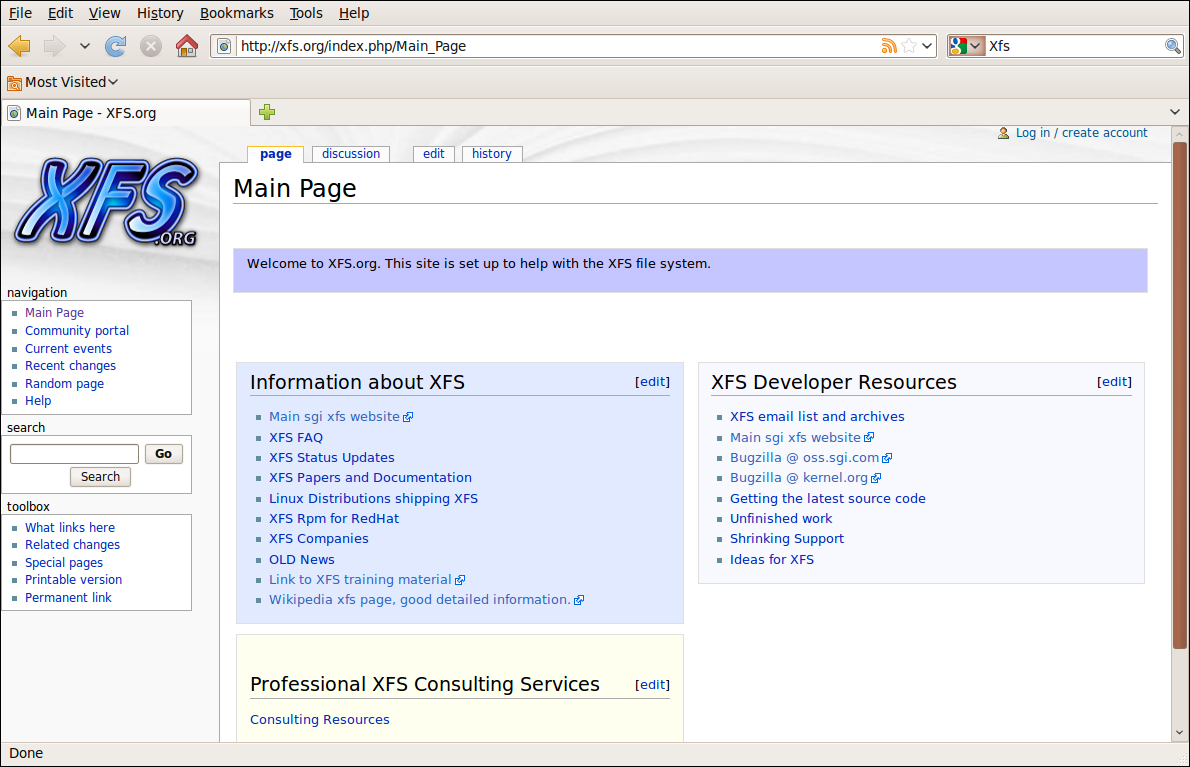Click the Go button in wiki search

[x=163, y=454]
